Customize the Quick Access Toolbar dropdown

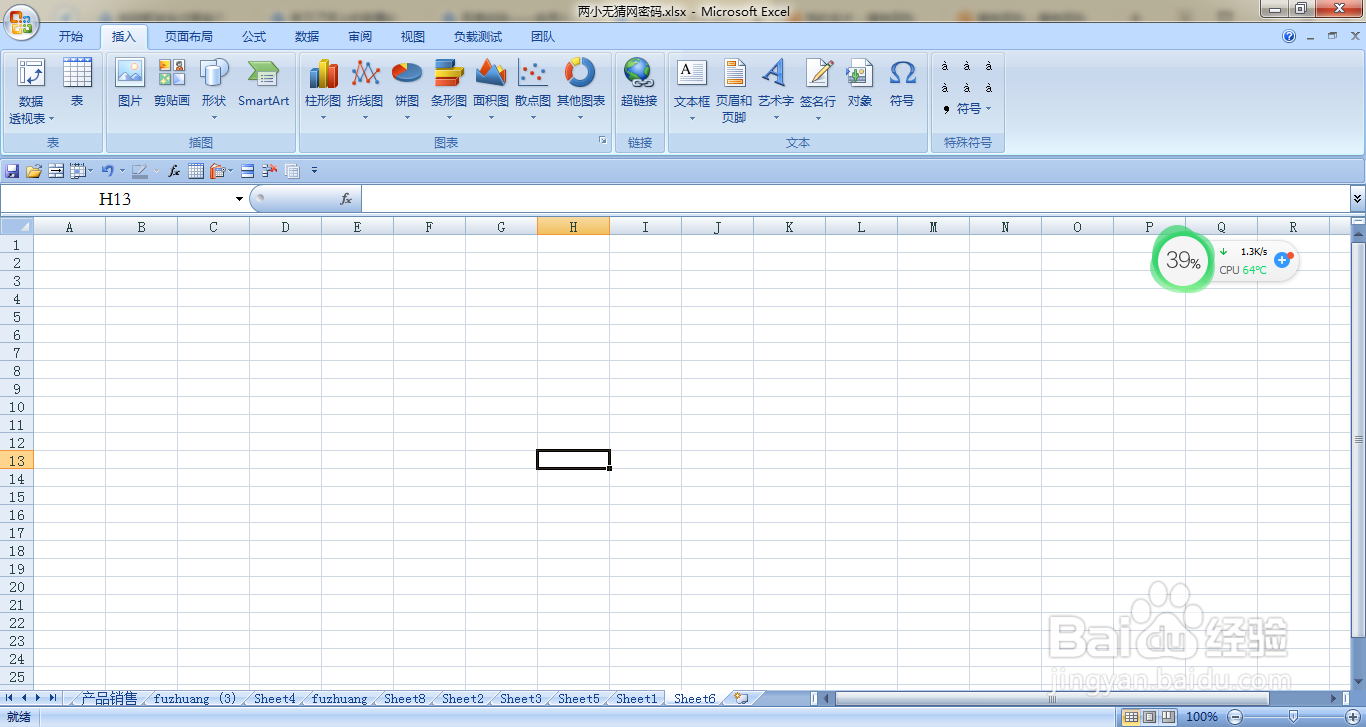(x=314, y=171)
